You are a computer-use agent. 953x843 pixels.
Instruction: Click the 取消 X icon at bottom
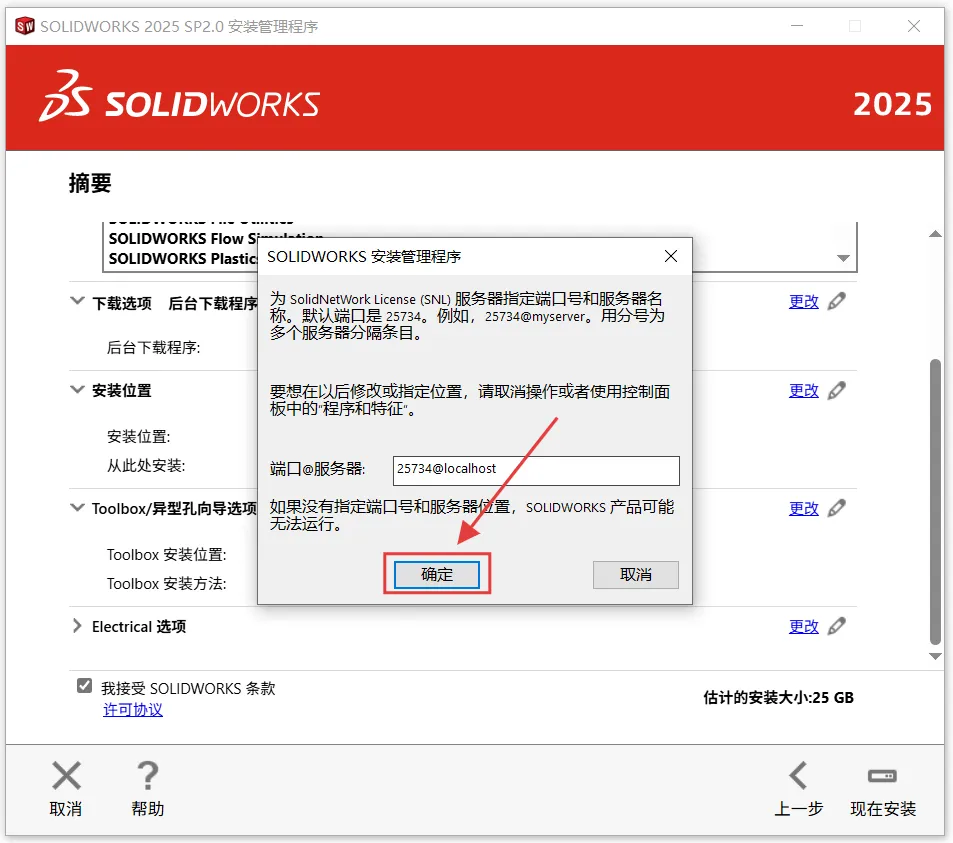click(x=66, y=776)
